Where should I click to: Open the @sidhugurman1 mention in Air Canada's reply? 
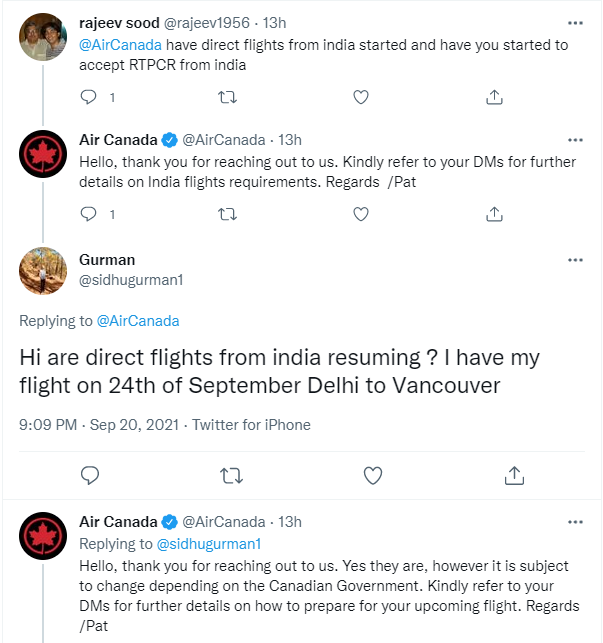[208, 544]
